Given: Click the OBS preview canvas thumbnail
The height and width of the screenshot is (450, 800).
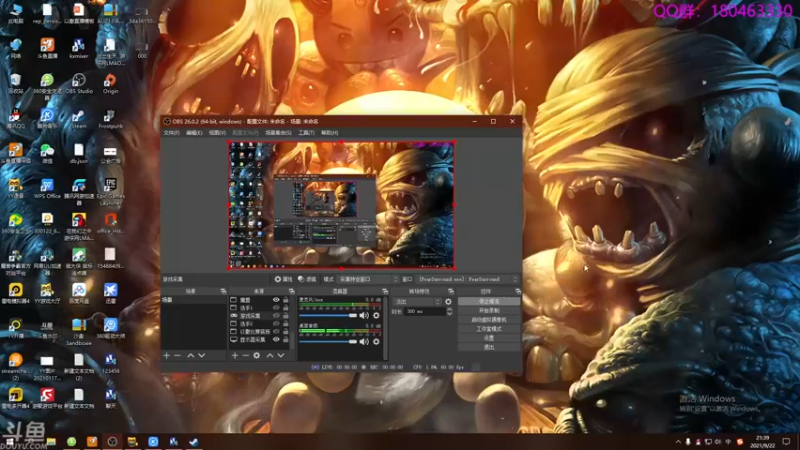Looking at the screenshot, I should pyautogui.click(x=341, y=205).
